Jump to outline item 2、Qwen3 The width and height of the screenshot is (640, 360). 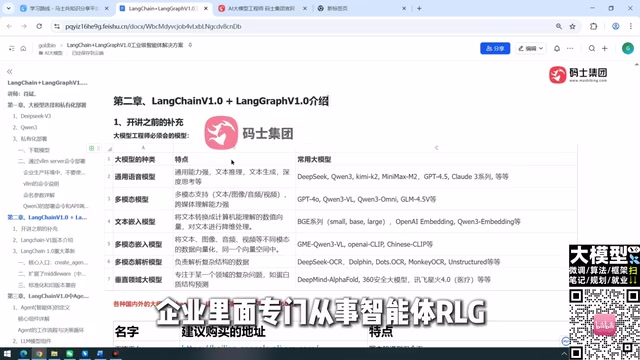click(25, 127)
